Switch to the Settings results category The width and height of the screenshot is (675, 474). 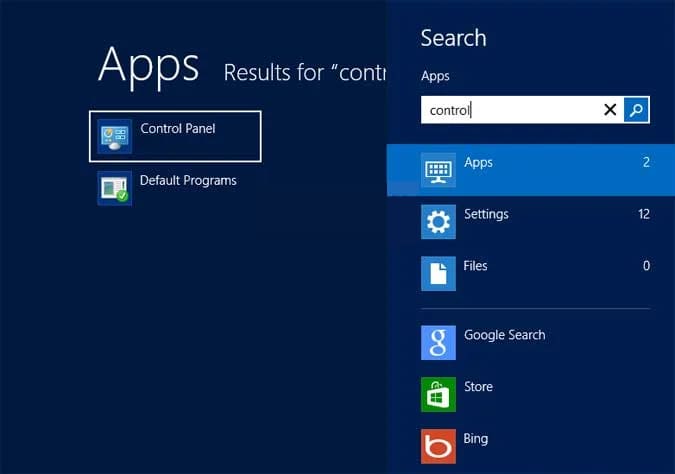486,214
